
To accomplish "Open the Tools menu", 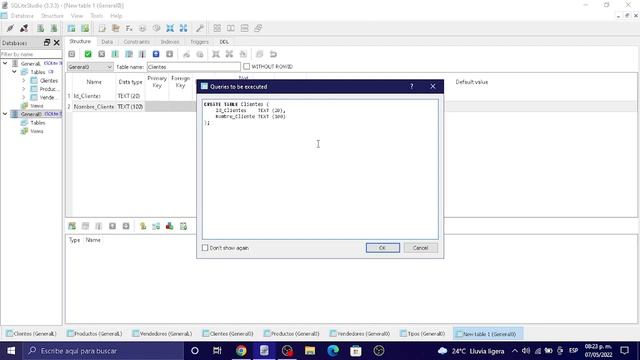I will click(97, 16).
